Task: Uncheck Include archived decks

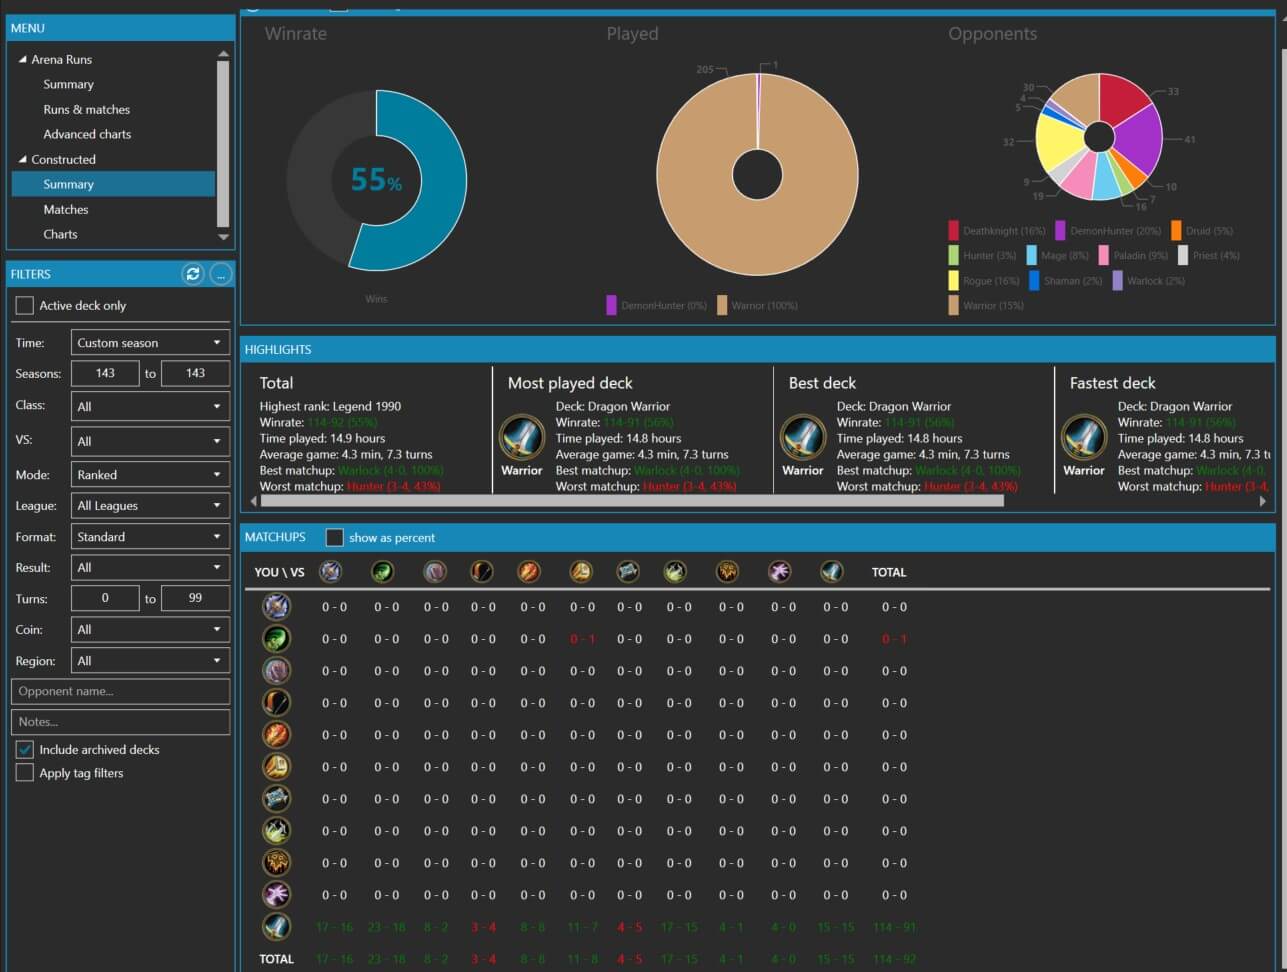Action: tap(25, 749)
